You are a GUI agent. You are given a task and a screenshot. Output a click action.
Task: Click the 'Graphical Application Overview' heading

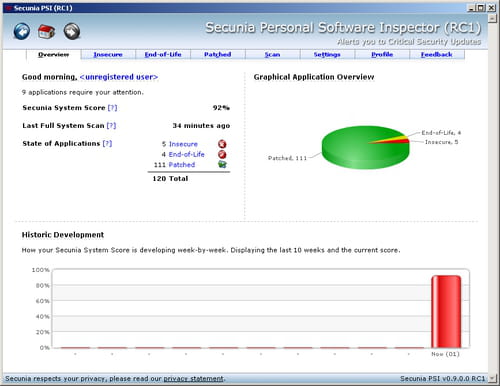pos(314,77)
